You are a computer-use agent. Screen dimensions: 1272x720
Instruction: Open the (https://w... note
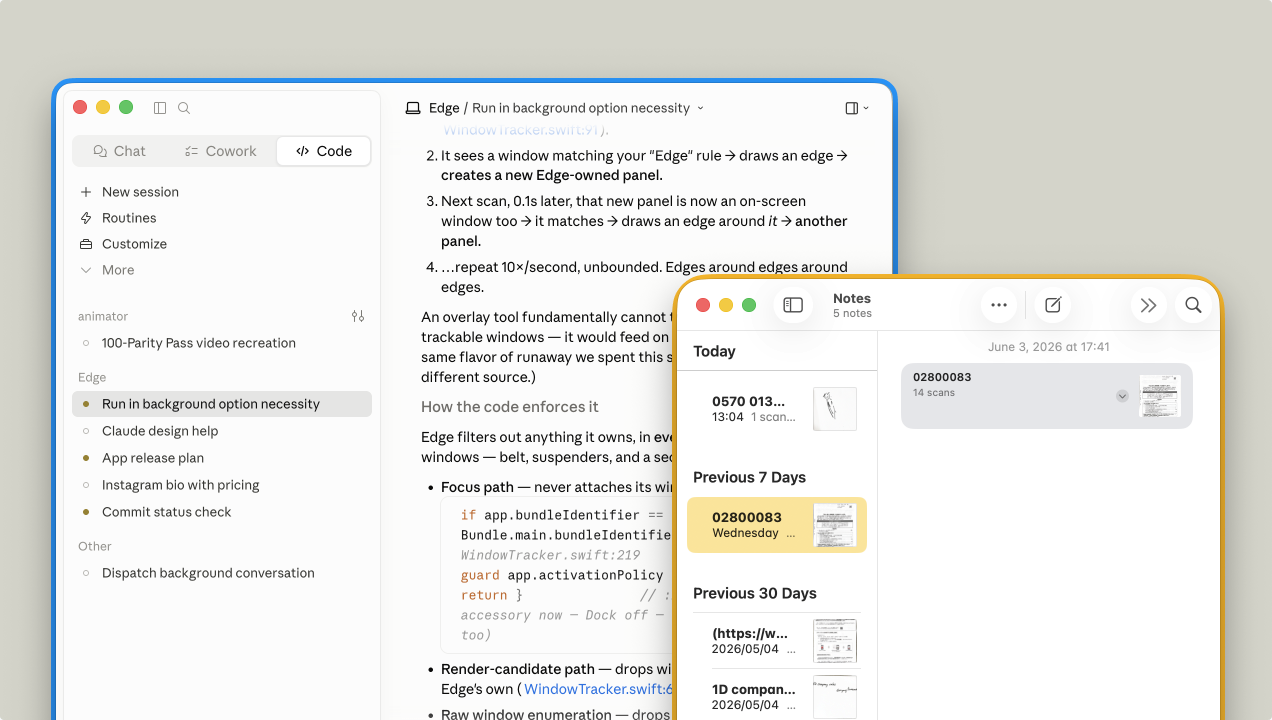777,641
